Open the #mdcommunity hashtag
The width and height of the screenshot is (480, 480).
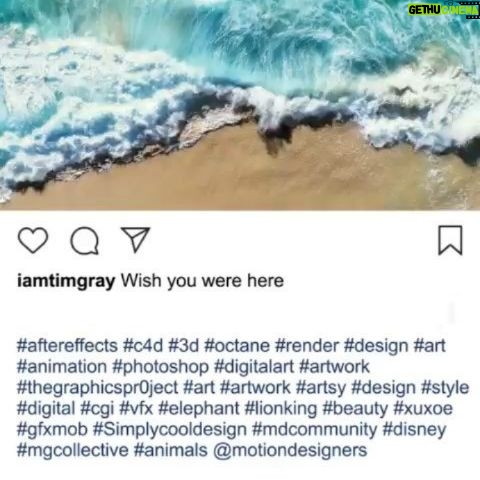314,430
